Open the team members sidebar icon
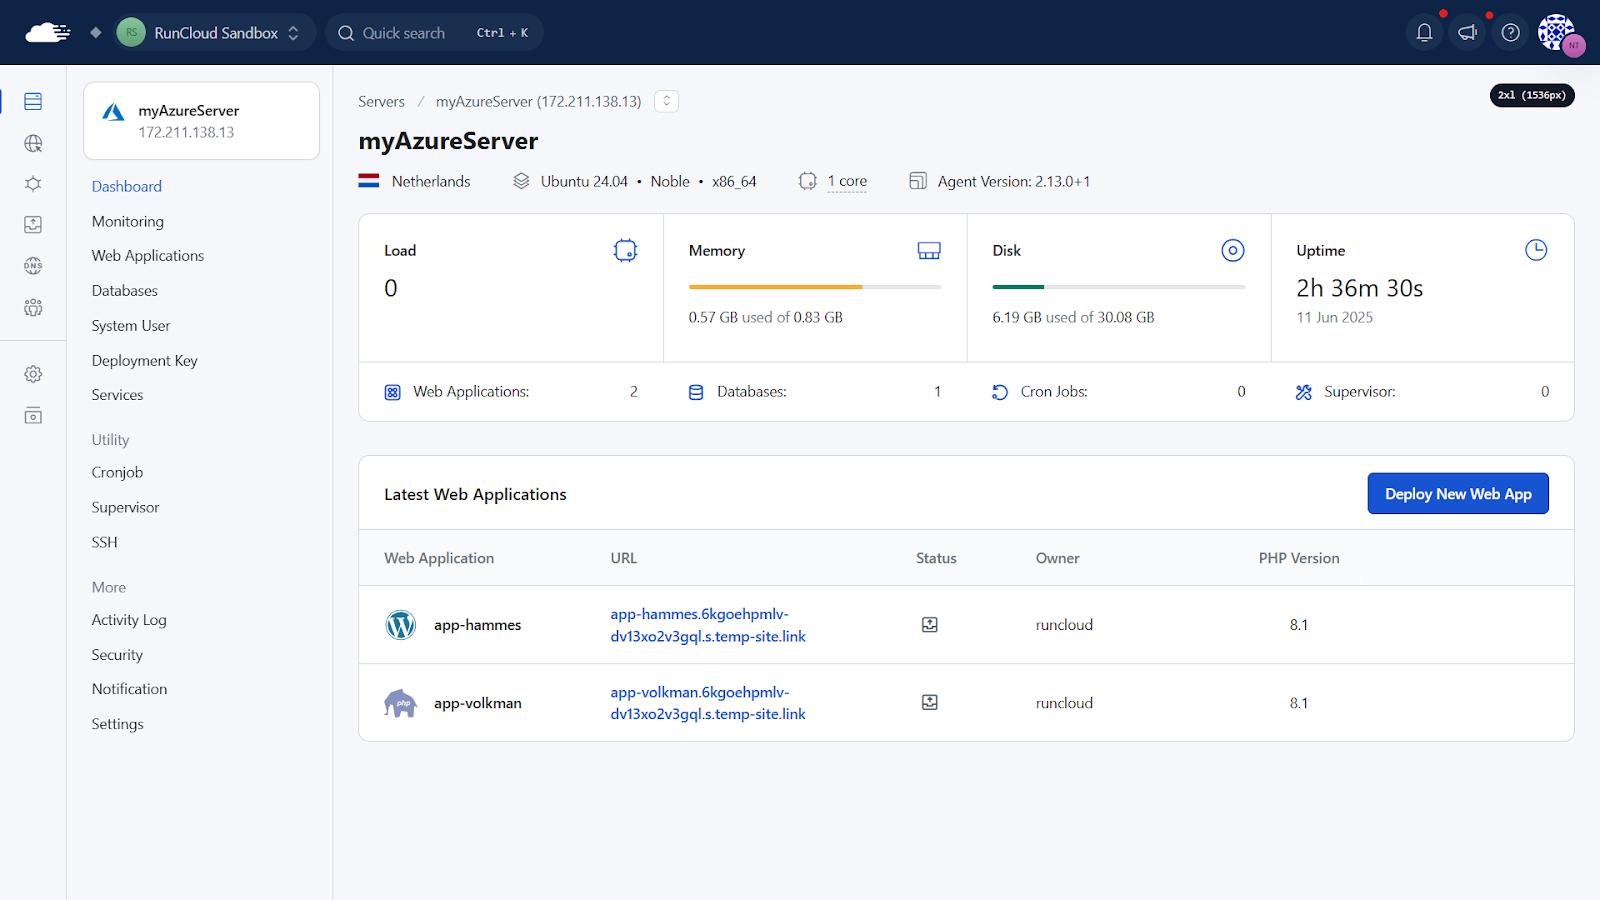Image resolution: width=1600 pixels, height=900 pixels. point(33,308)
